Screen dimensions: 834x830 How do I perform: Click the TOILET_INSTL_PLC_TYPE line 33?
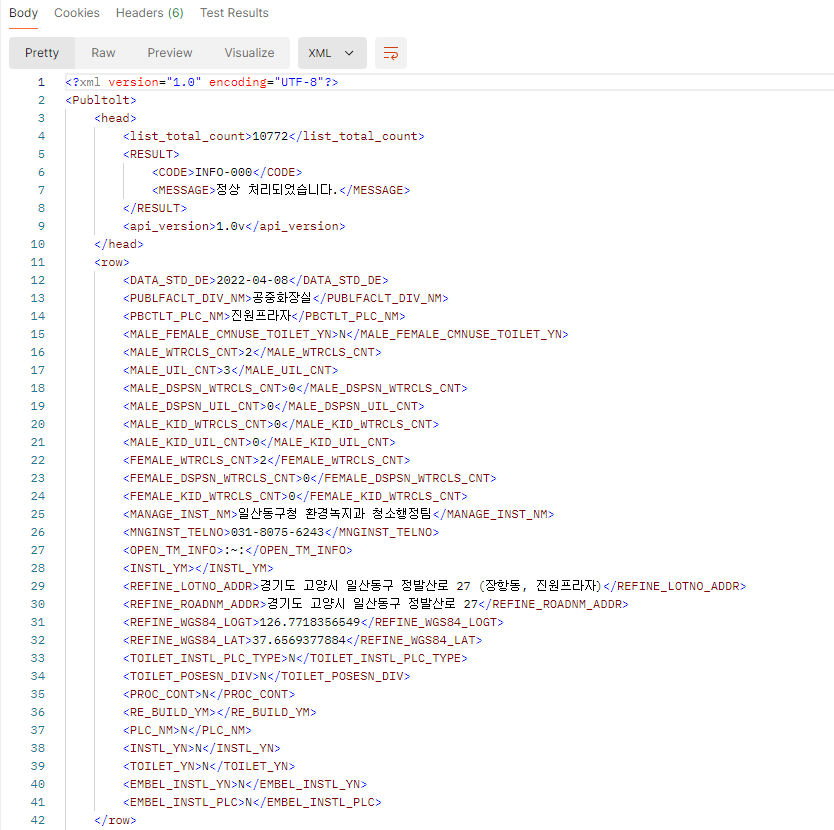coord(295,659)
